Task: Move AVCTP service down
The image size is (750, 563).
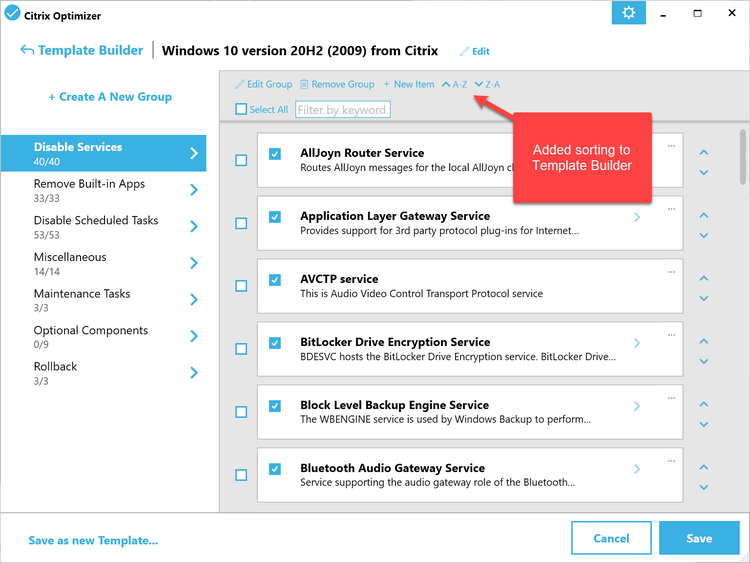Action: tap(704, 298)
